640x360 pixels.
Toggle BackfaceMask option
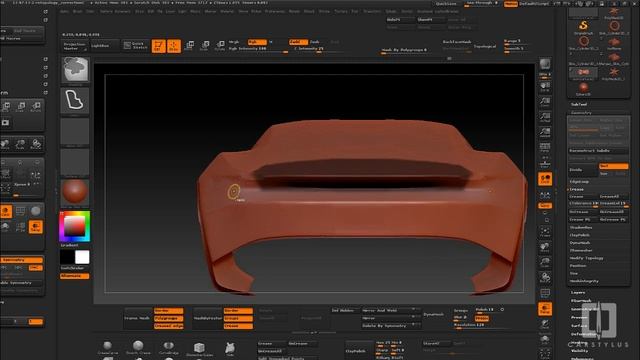(x=457, y=42)
